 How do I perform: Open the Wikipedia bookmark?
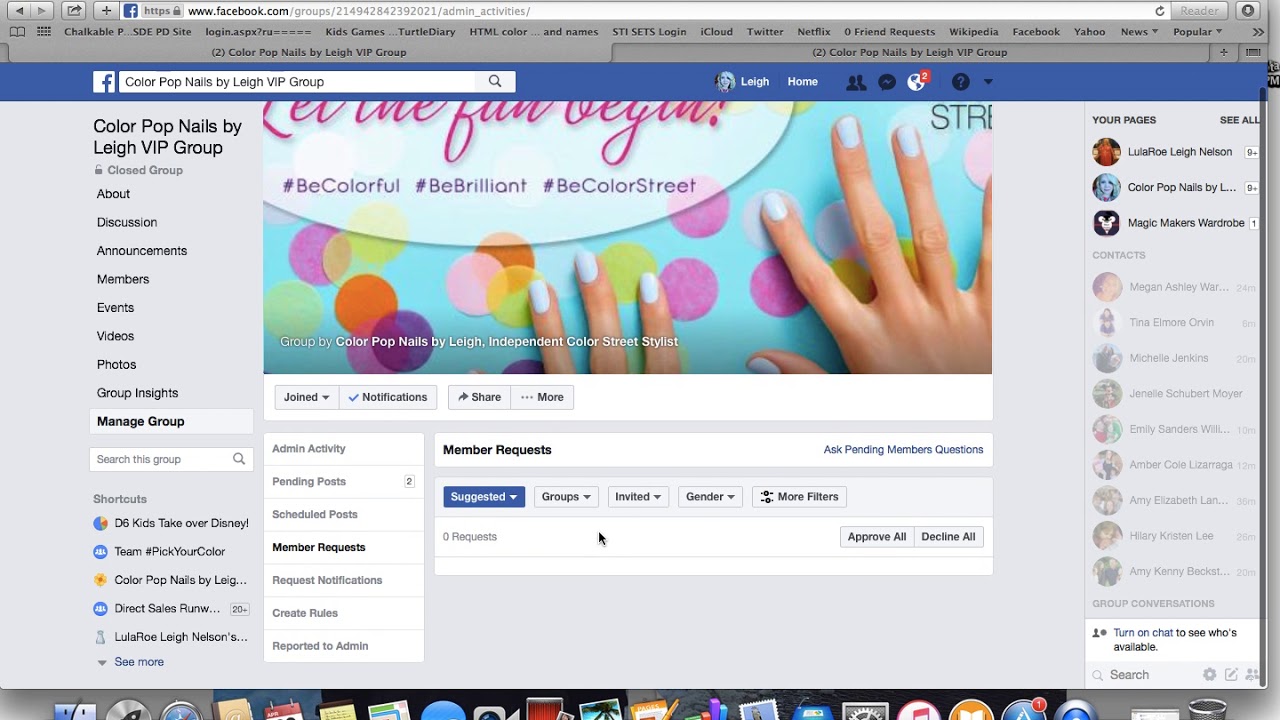click(x=973, y=32)
